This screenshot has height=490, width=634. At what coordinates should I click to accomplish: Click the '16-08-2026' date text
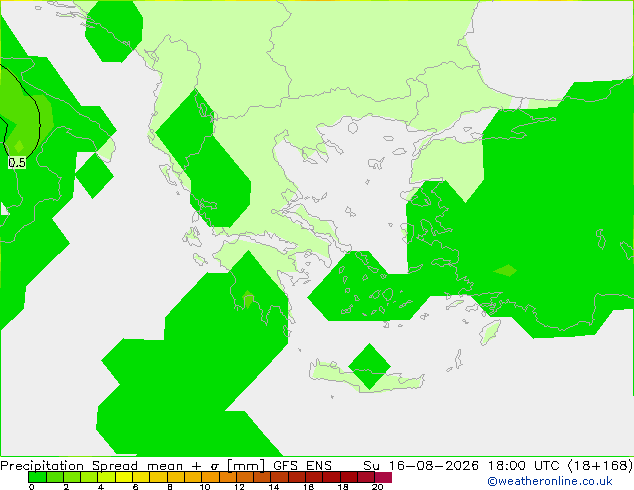tap(434, 465)
